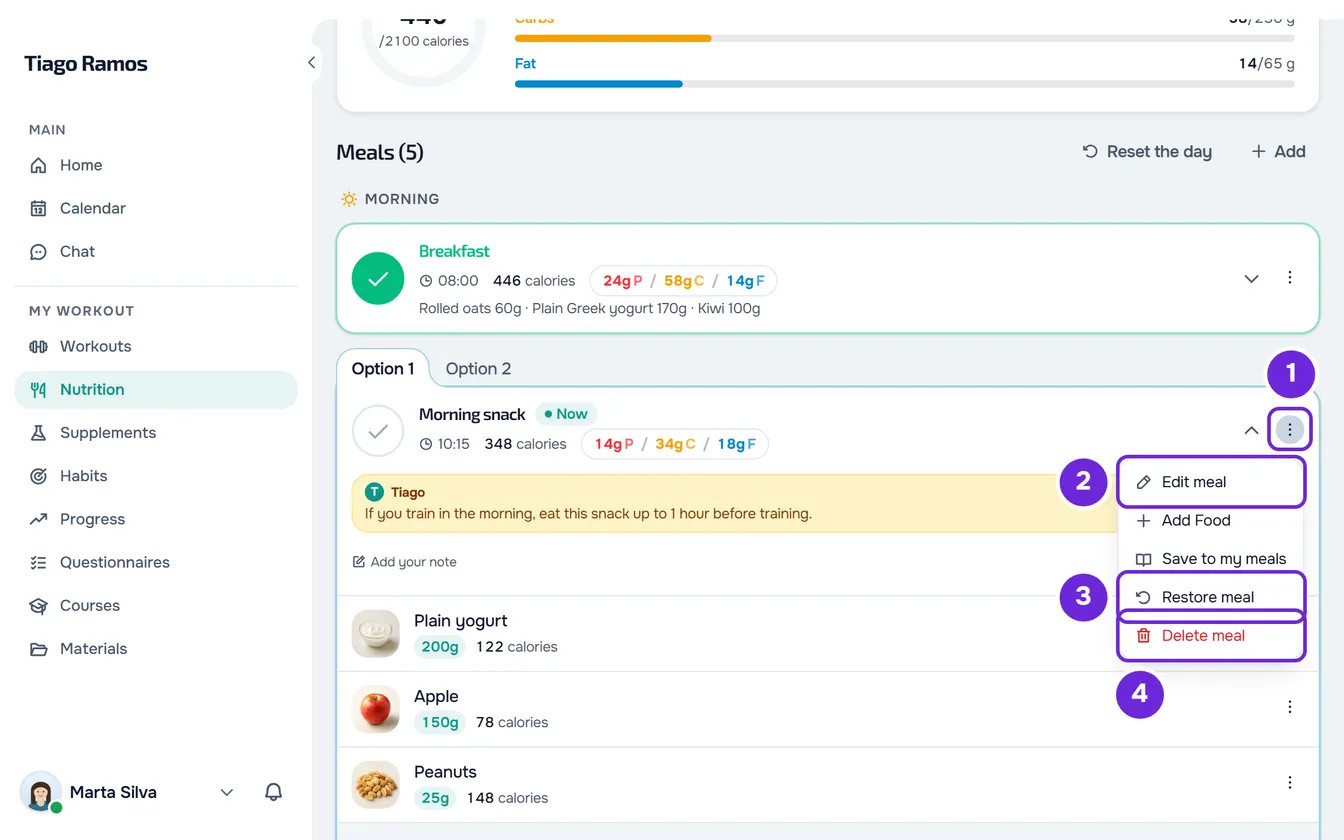Click the Carbs progress bar

pyautogui.click(x=904, y=38)
